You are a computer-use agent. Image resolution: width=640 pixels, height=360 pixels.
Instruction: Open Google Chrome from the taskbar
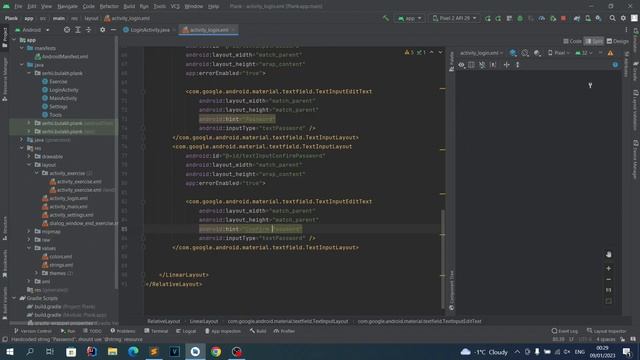(216, 351)
